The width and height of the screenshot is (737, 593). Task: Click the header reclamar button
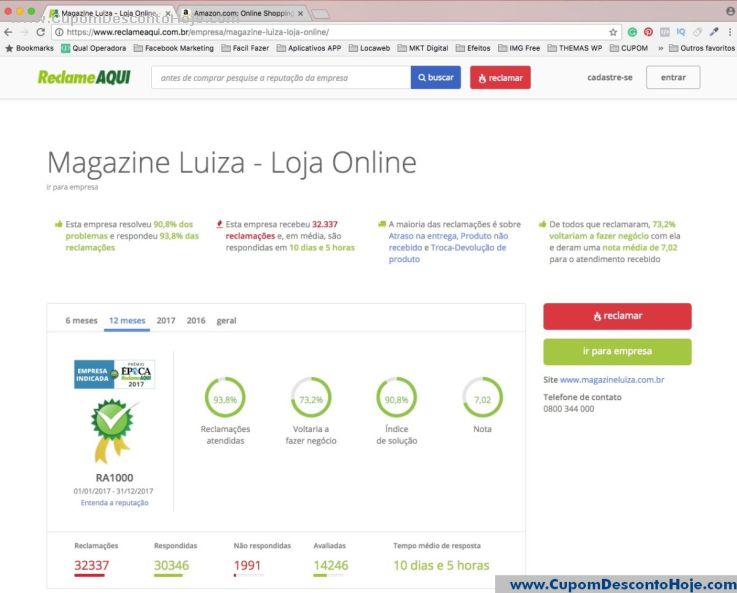coord(500,78)
